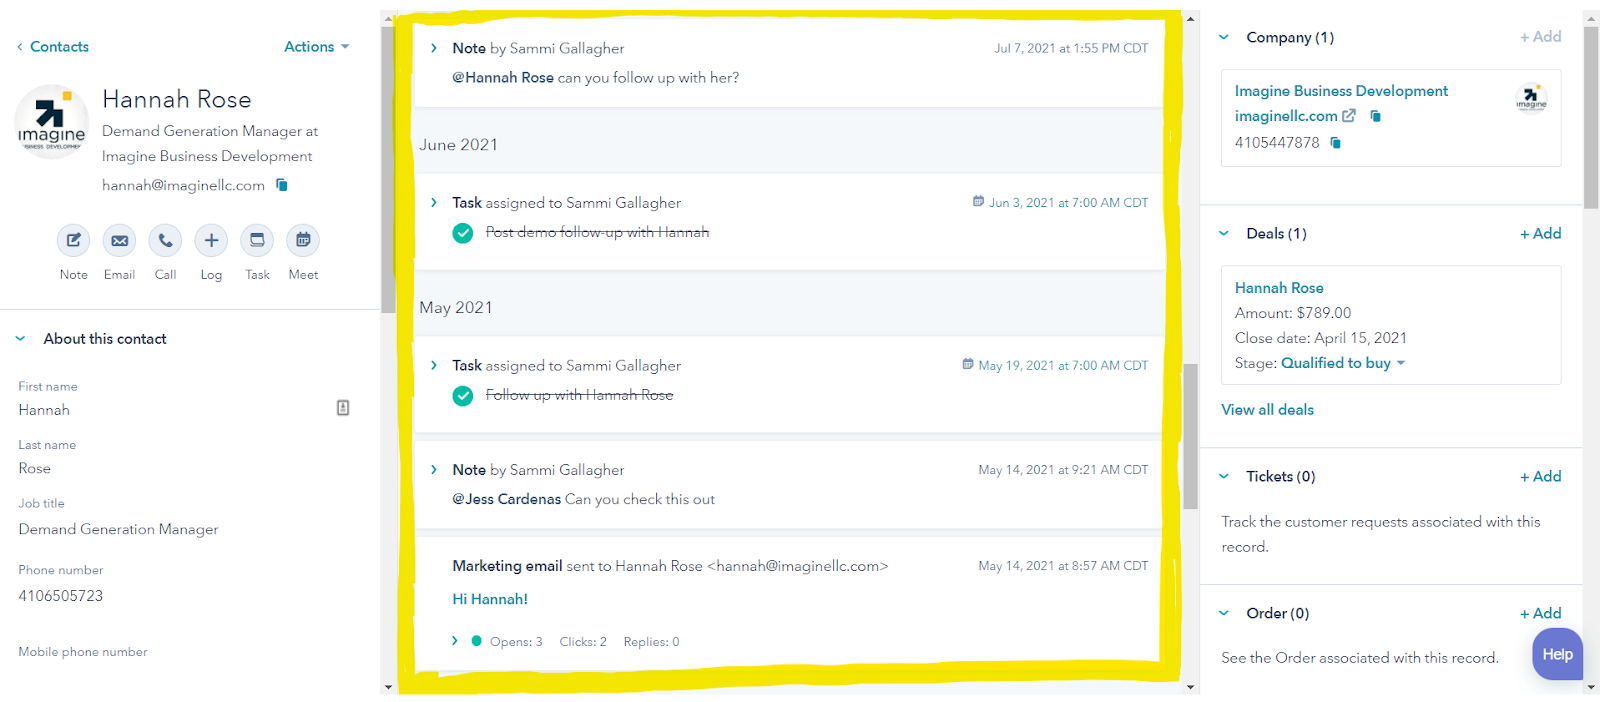Expand marketing email Opens details chevron
The height and width of the screenshot is (702, 1600).
tap(455, 641)
